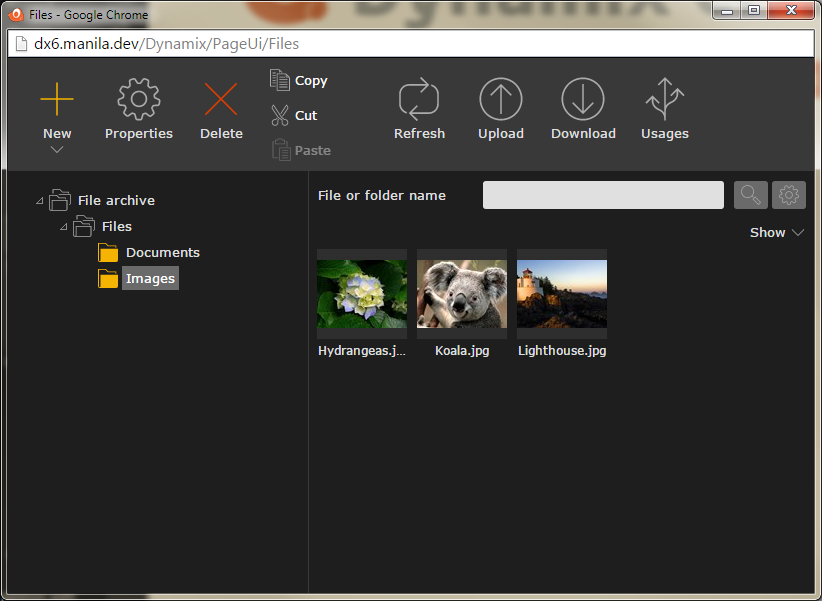Open the Usages tool
822x601 pixels.
665,100
